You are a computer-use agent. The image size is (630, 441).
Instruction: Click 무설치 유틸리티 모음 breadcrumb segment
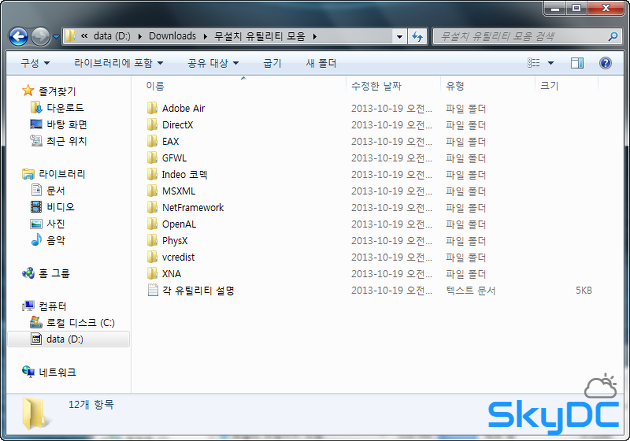[x=260, y=36]
